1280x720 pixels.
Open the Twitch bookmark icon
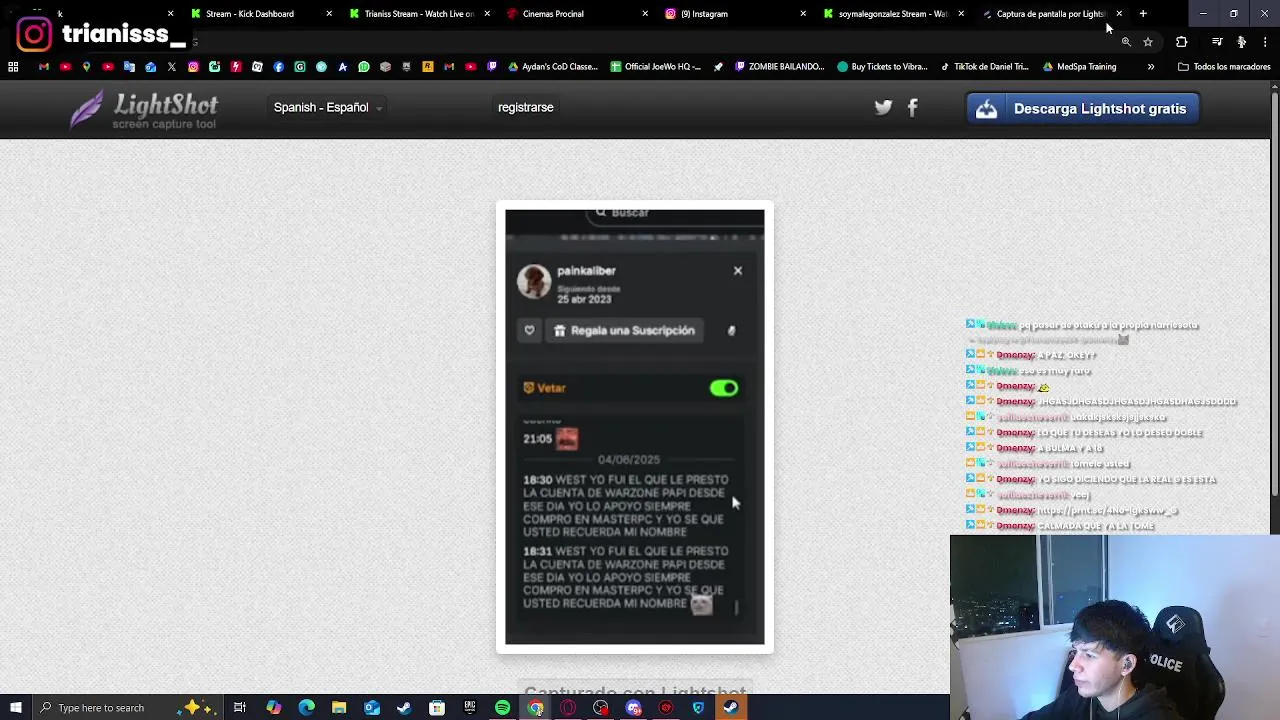(x=492, y=67)
